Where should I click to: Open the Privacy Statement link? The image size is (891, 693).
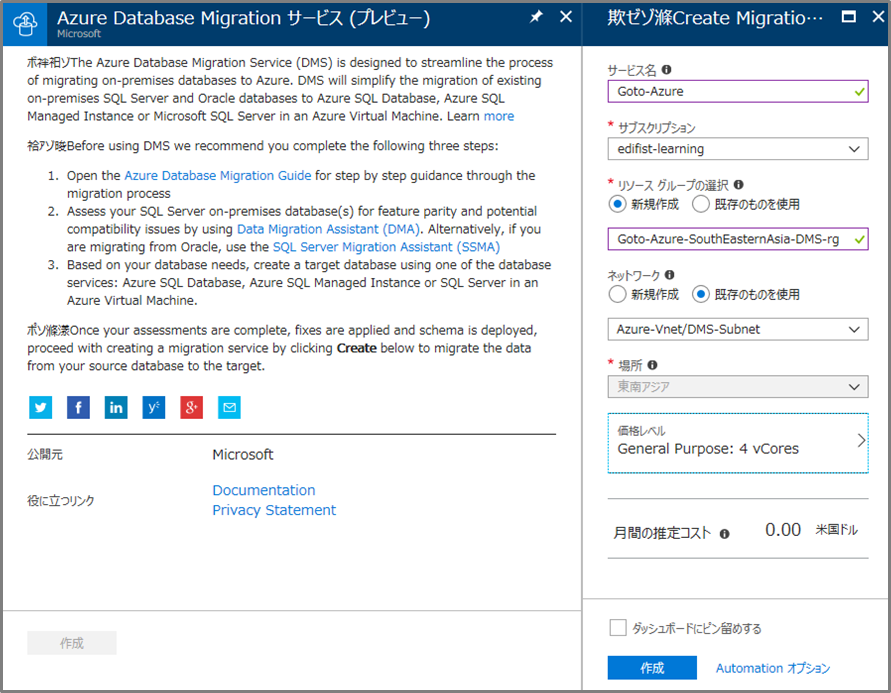pos(274,510)
